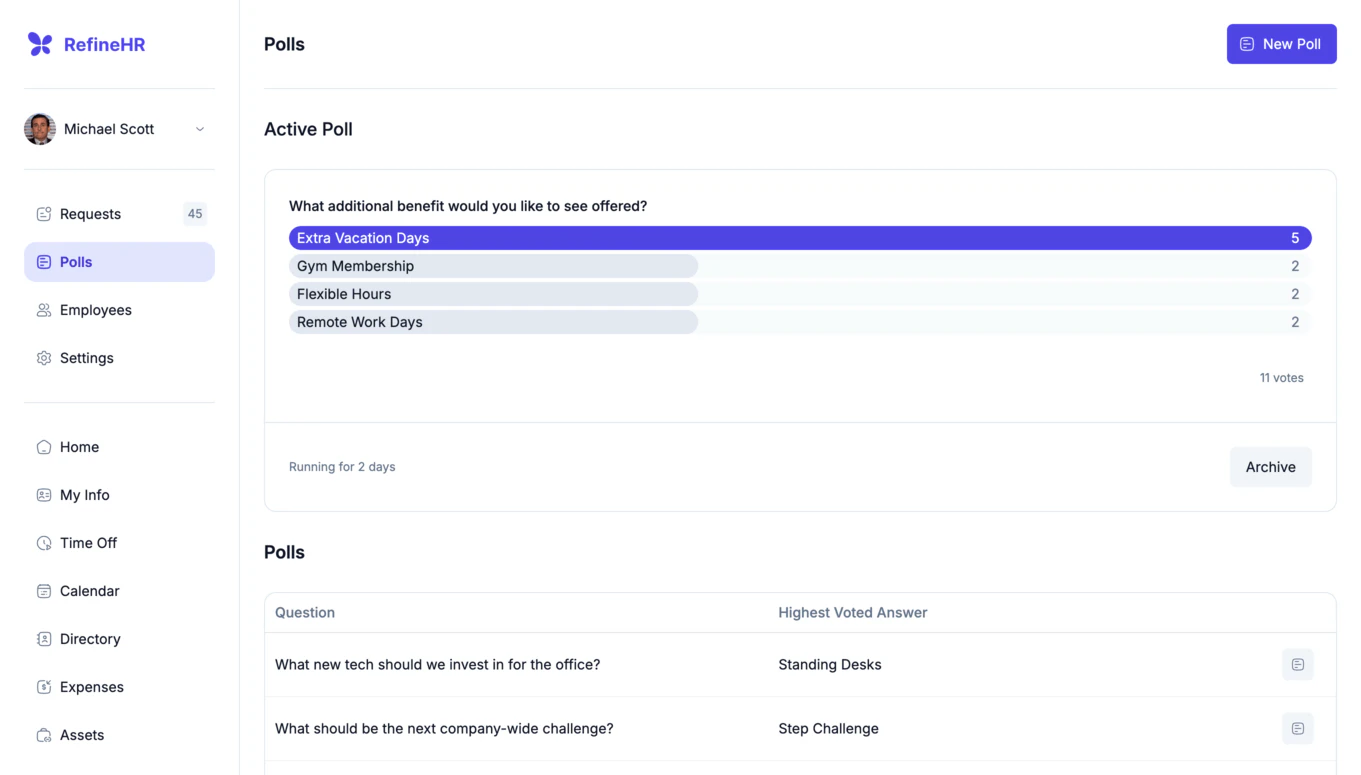The height and width of the screenshot is (775, 1361).
Task: Open Settings via the gear icon
Action: 43,357
